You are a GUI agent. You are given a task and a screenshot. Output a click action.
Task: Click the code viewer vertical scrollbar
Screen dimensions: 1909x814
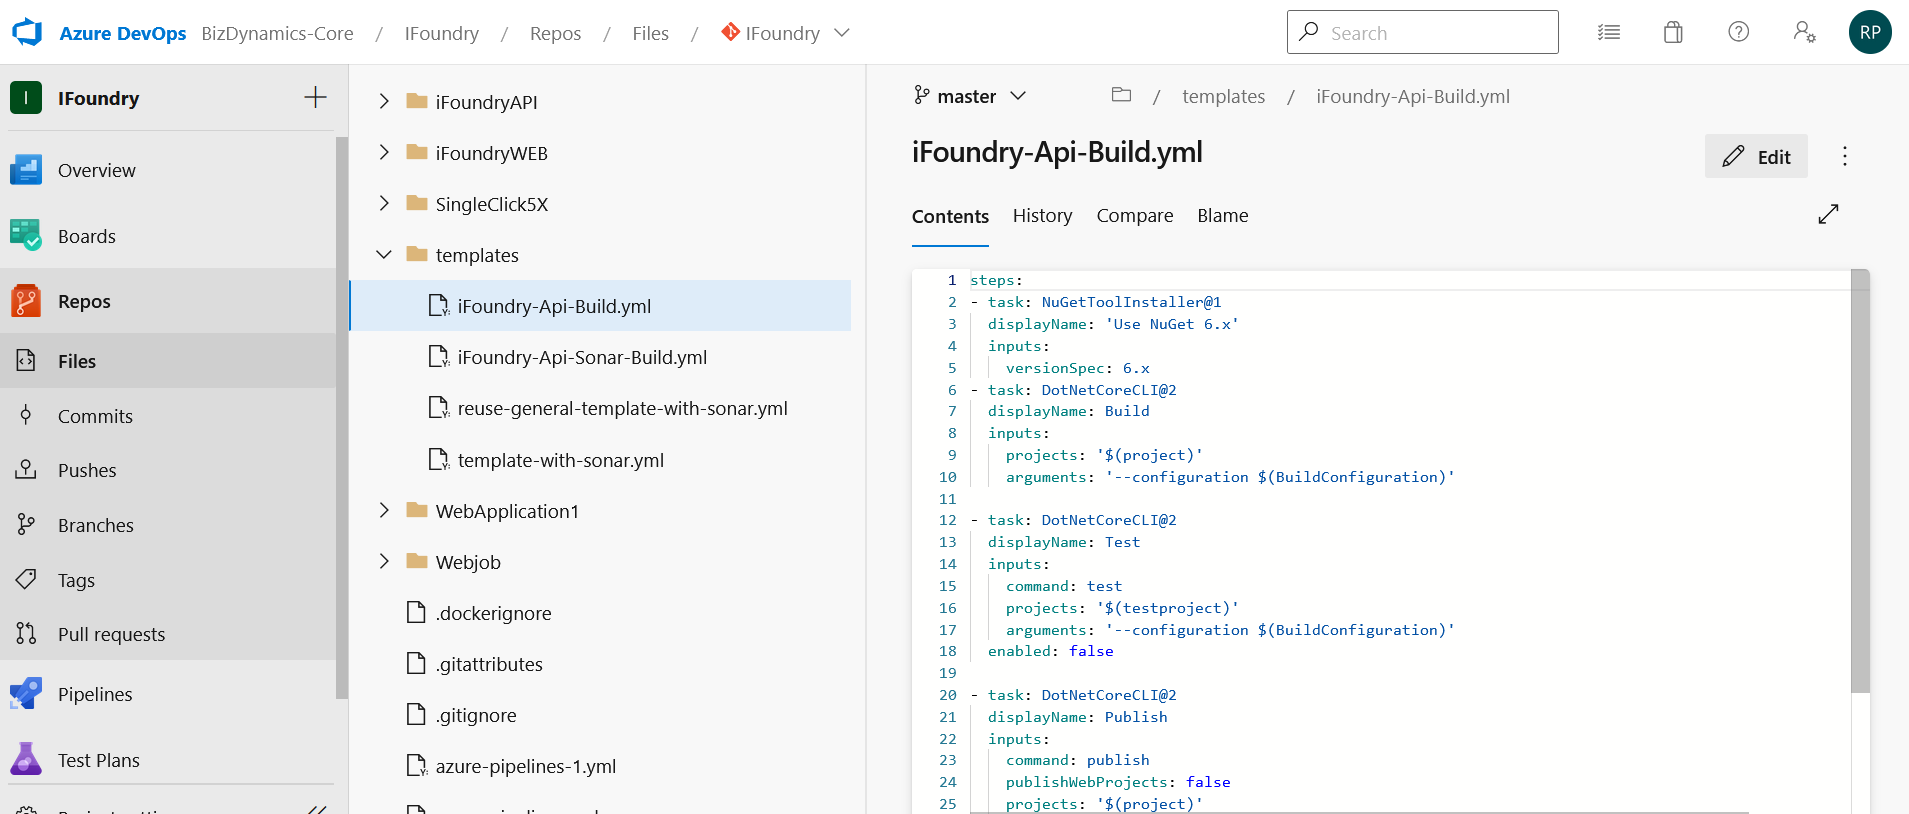[x=1860, y=480]
